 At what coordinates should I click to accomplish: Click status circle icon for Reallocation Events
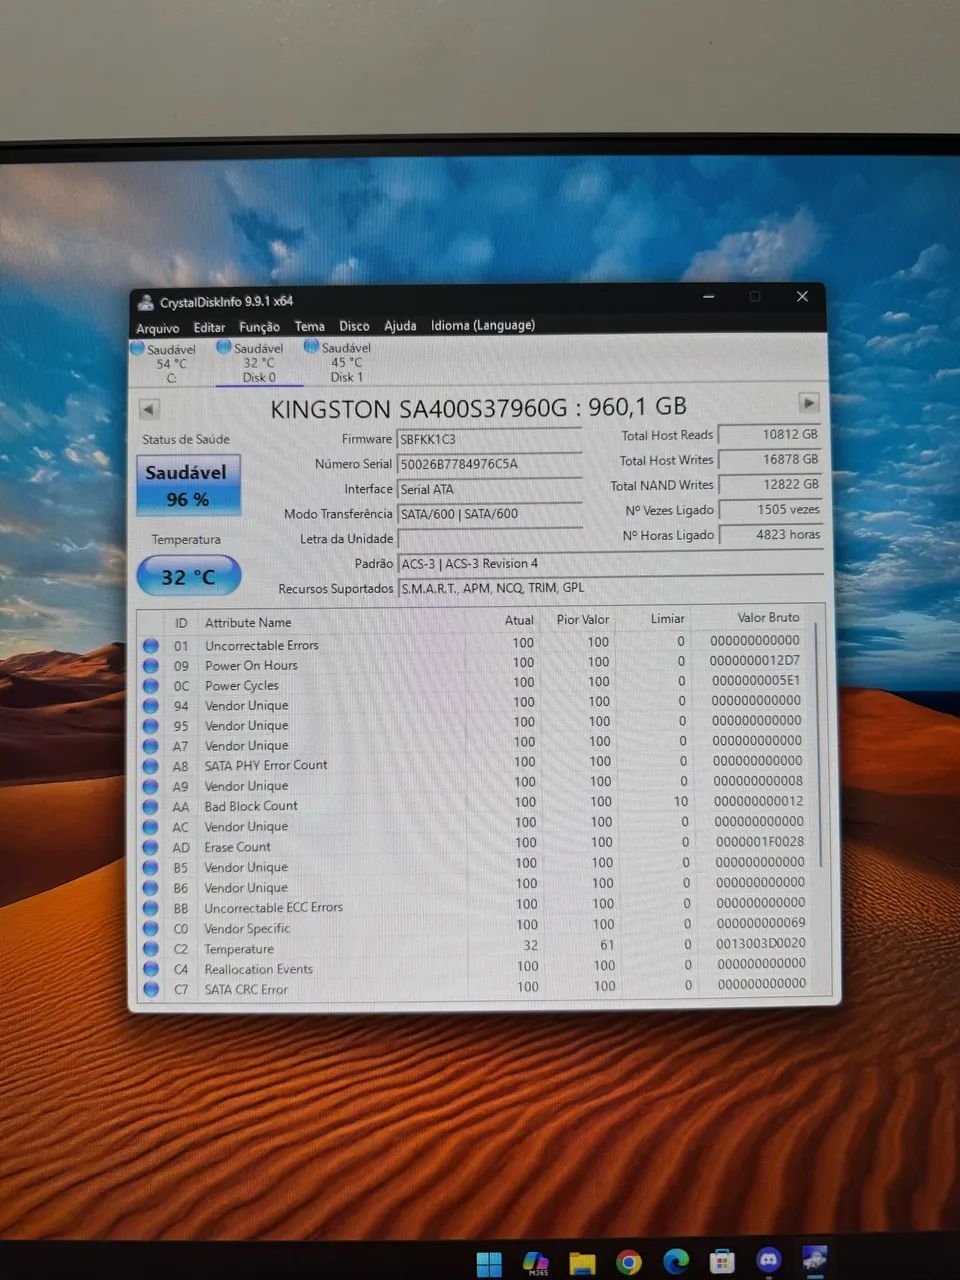151,969
